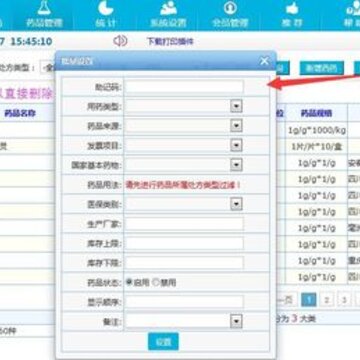Expand the 用药类型 dropdown

point(236,106)
